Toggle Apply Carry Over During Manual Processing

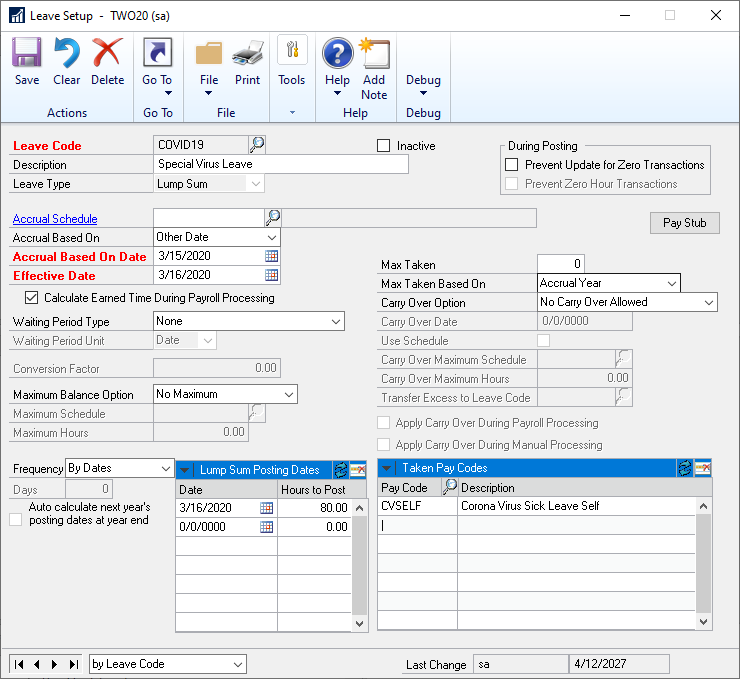pyautogui.click(x=384, y=444)
